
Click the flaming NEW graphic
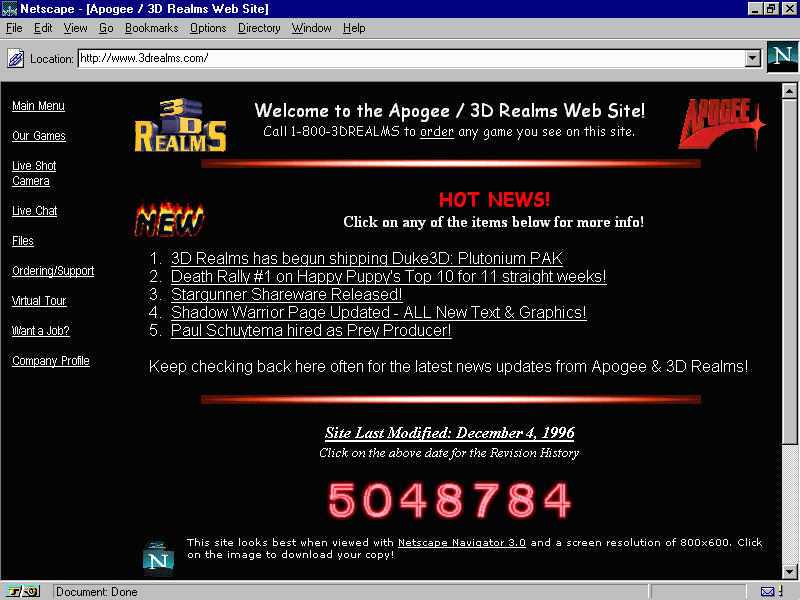169,219
